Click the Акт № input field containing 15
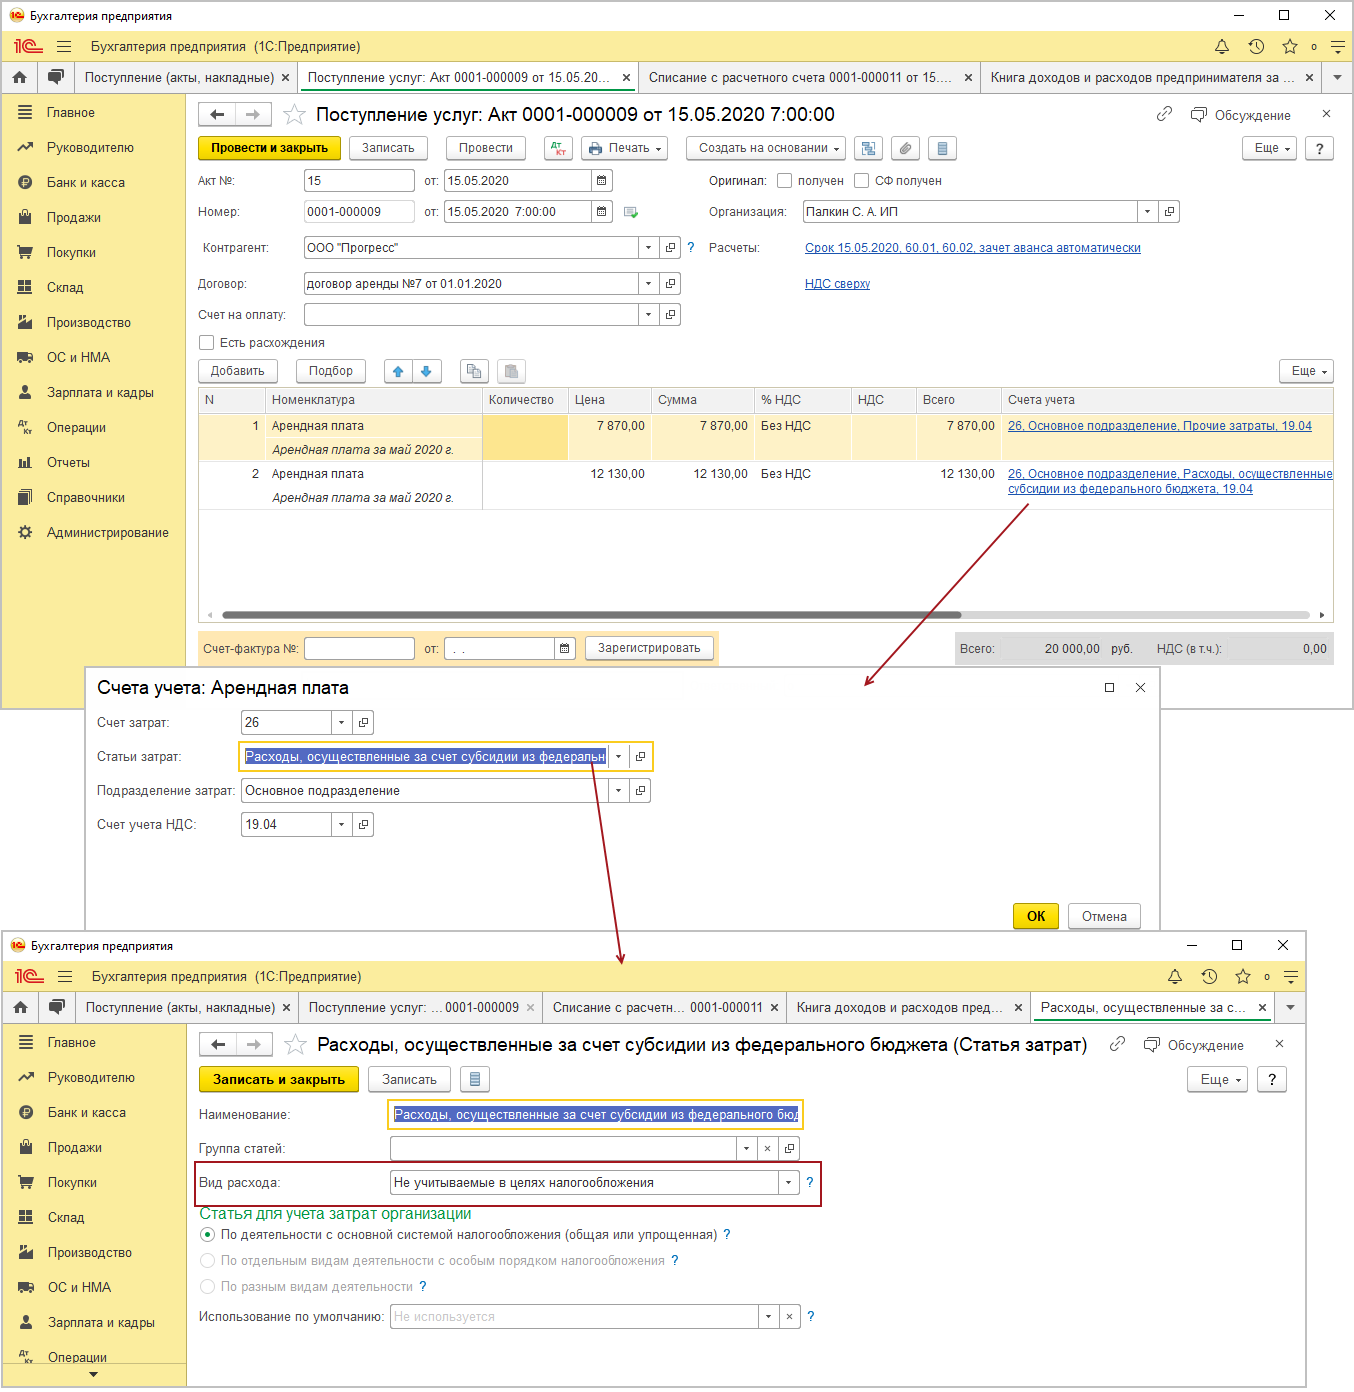1354x1392 pixels. point(359,181)
